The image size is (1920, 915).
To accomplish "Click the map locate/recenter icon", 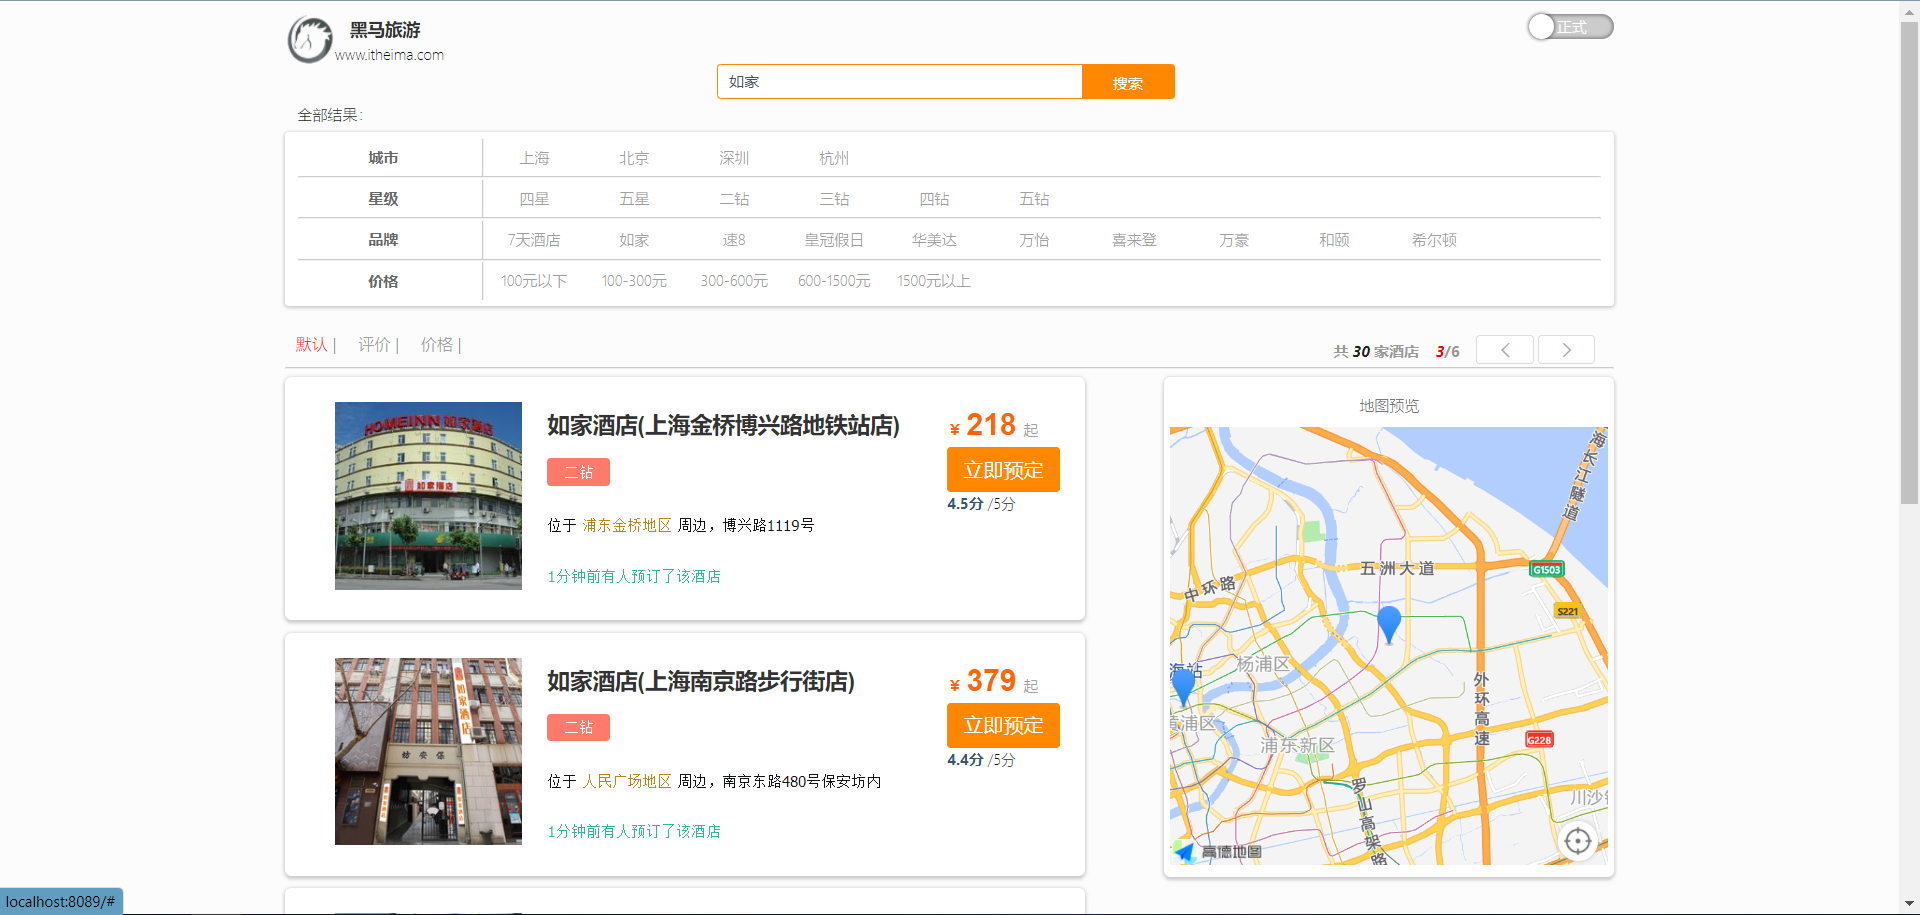I will 1578,842.
